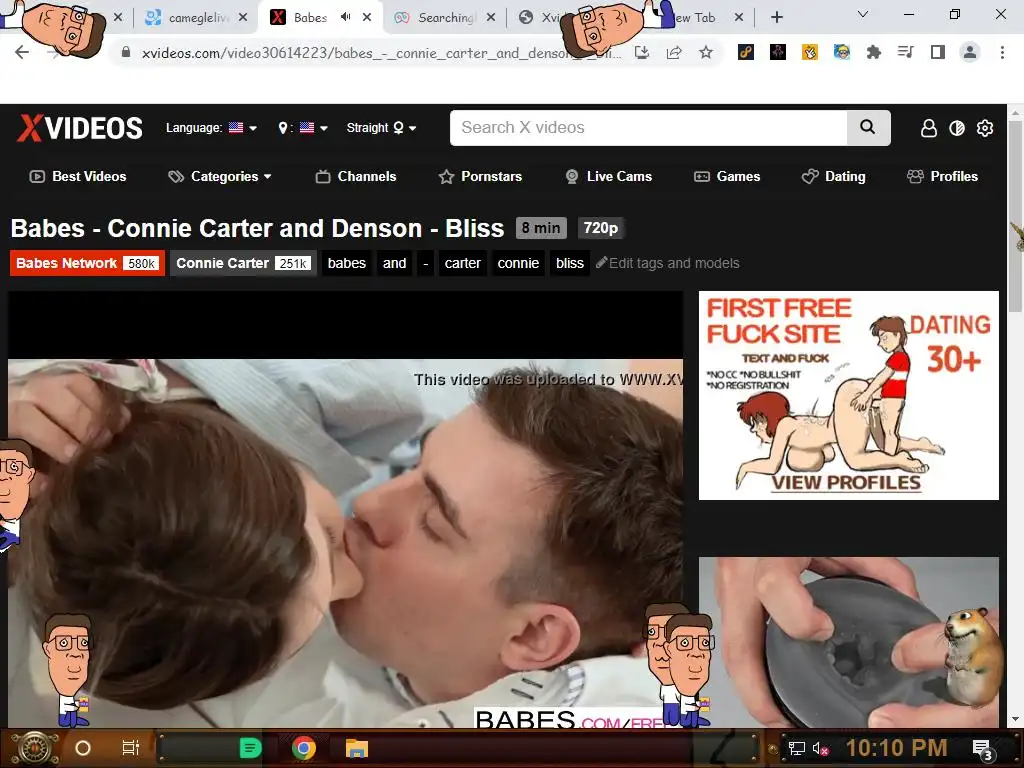Viewport: 1024px width, 768px height.
Task: Click the XVIDEOS logo
Action: [80, 128]
